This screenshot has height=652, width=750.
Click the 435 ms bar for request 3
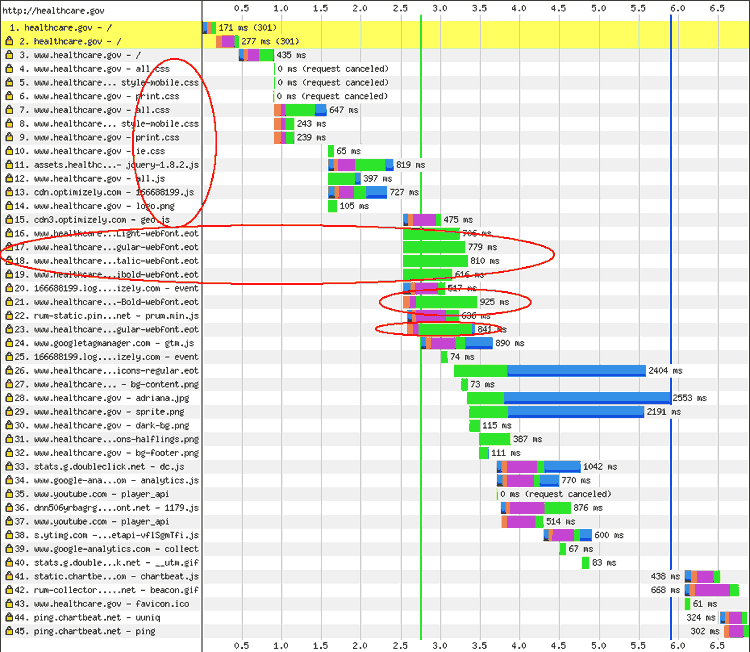256,55
